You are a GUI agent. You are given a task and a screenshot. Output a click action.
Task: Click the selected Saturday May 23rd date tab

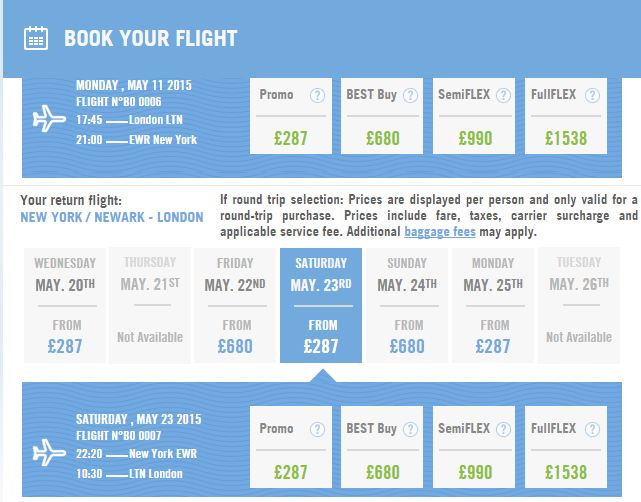tap(321, 305)
